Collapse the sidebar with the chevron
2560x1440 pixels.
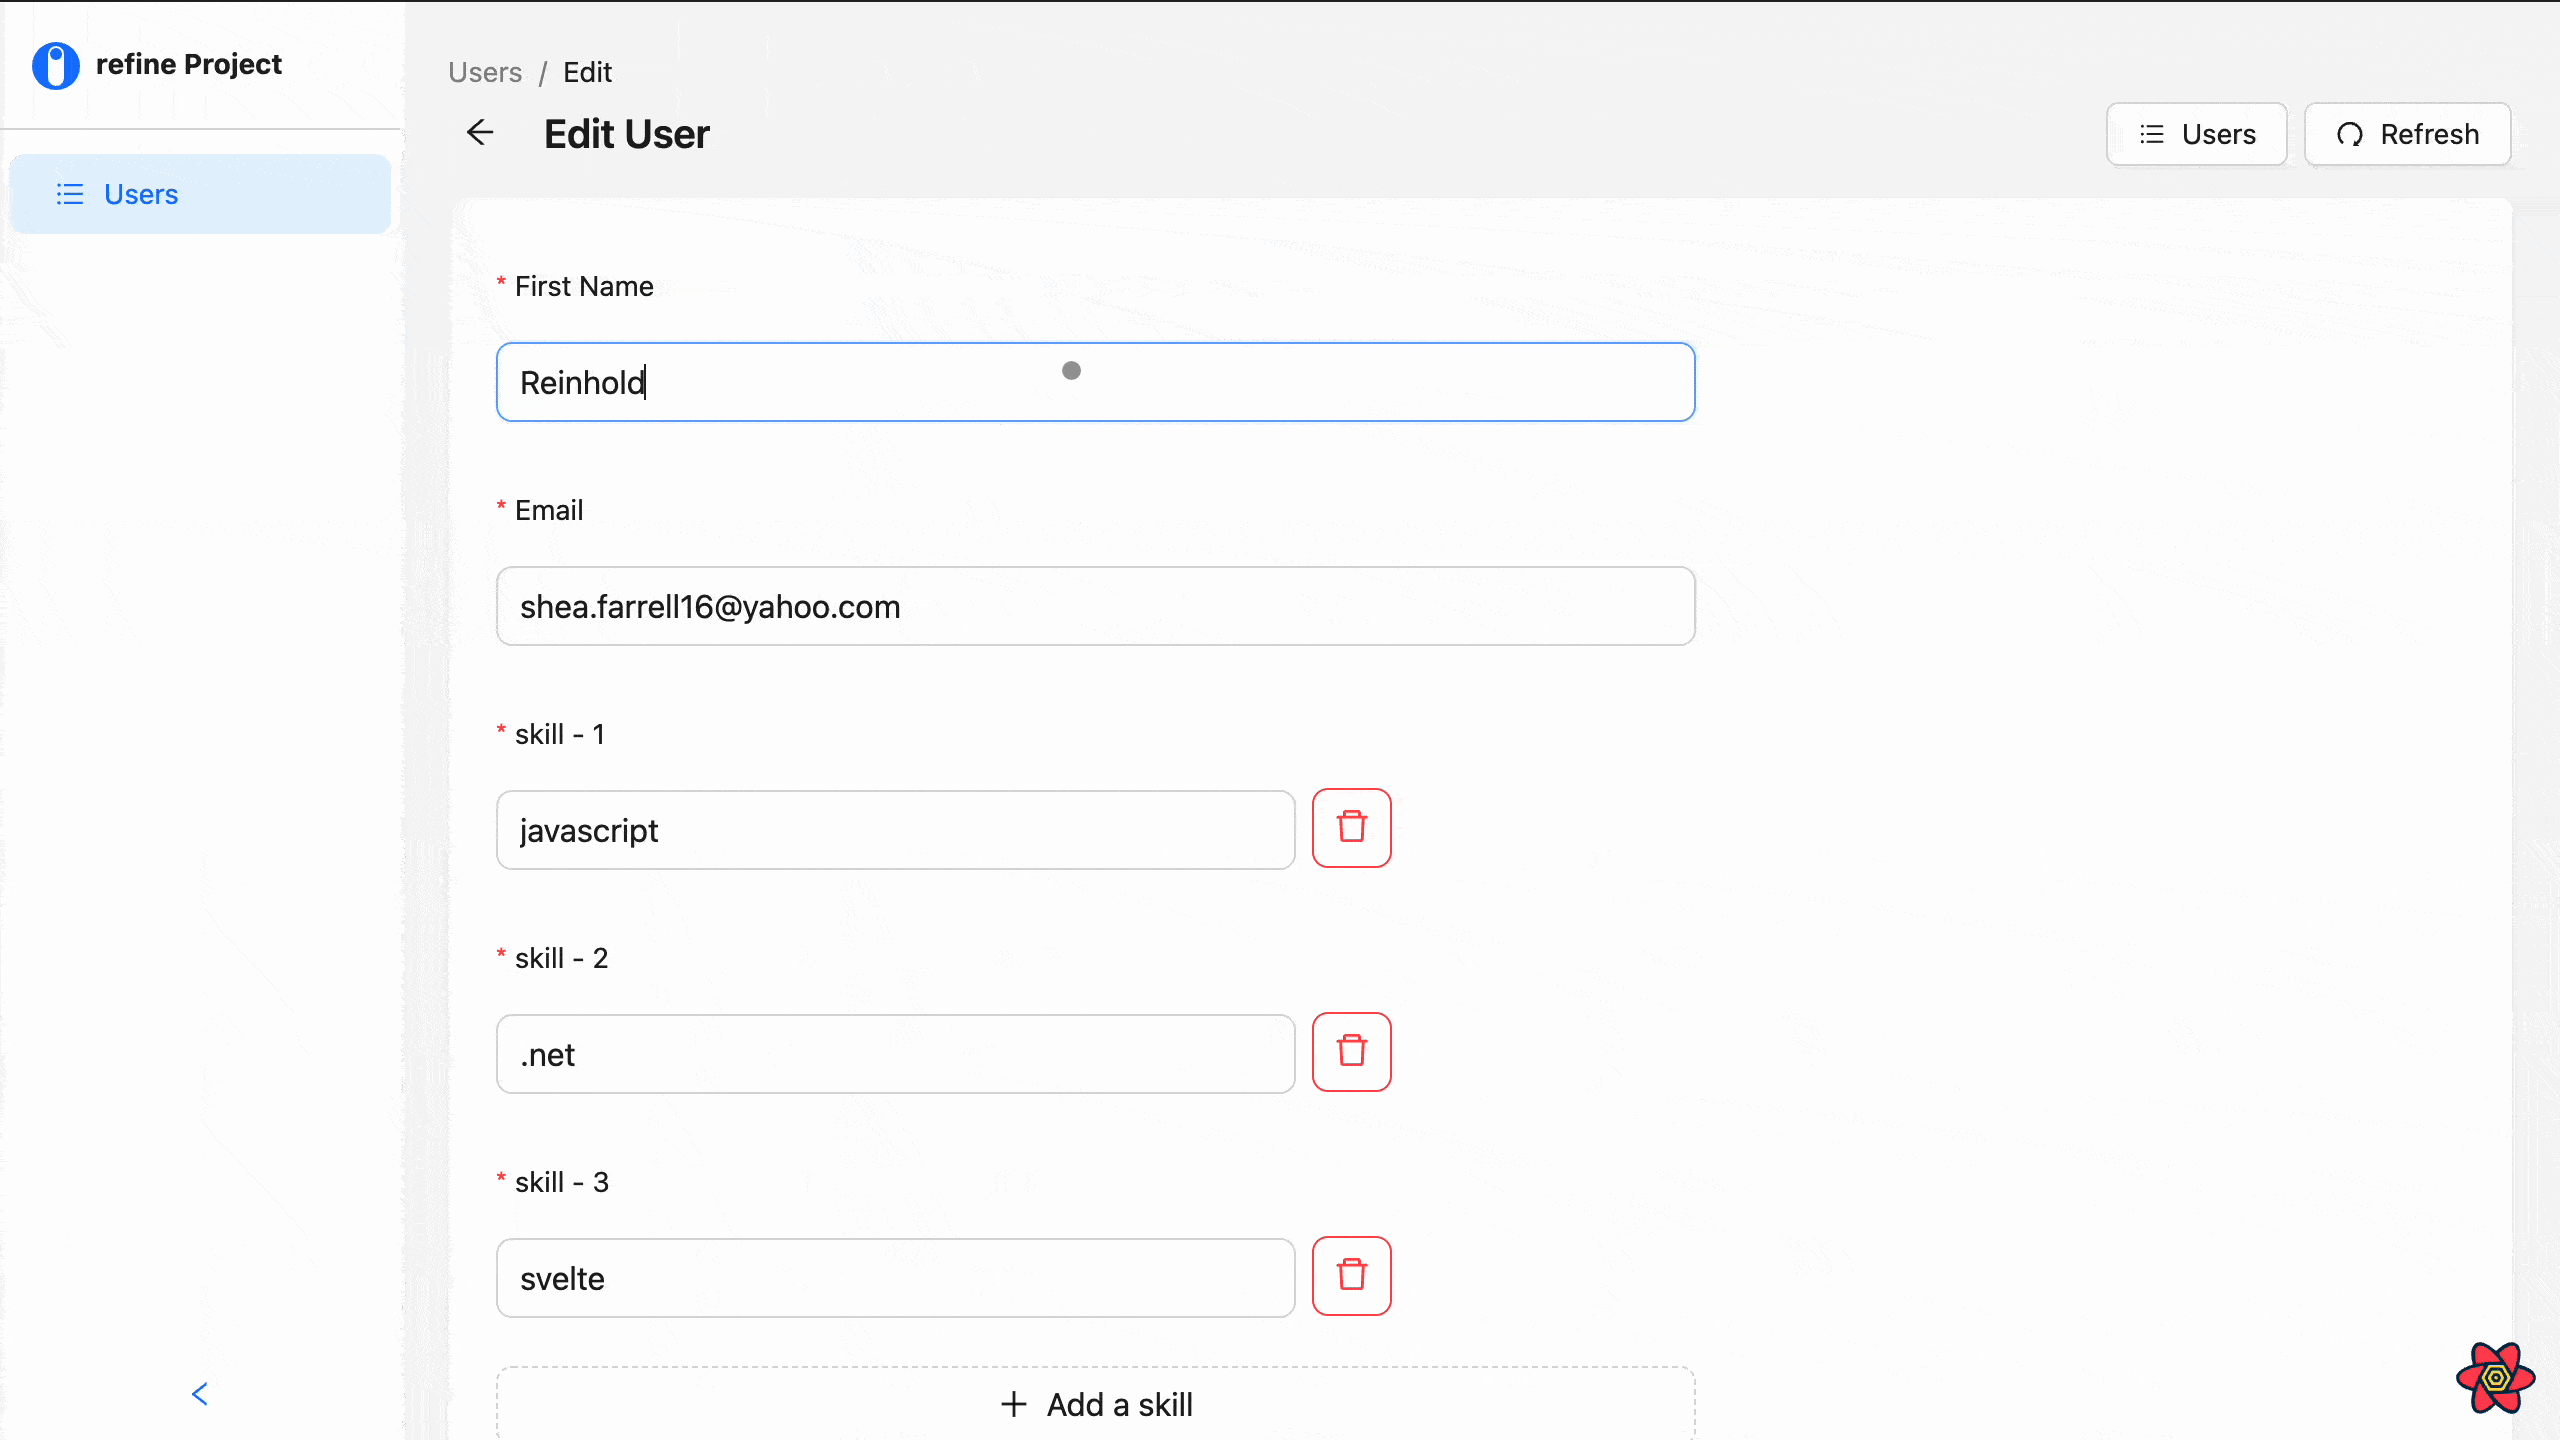point(200,1393)
